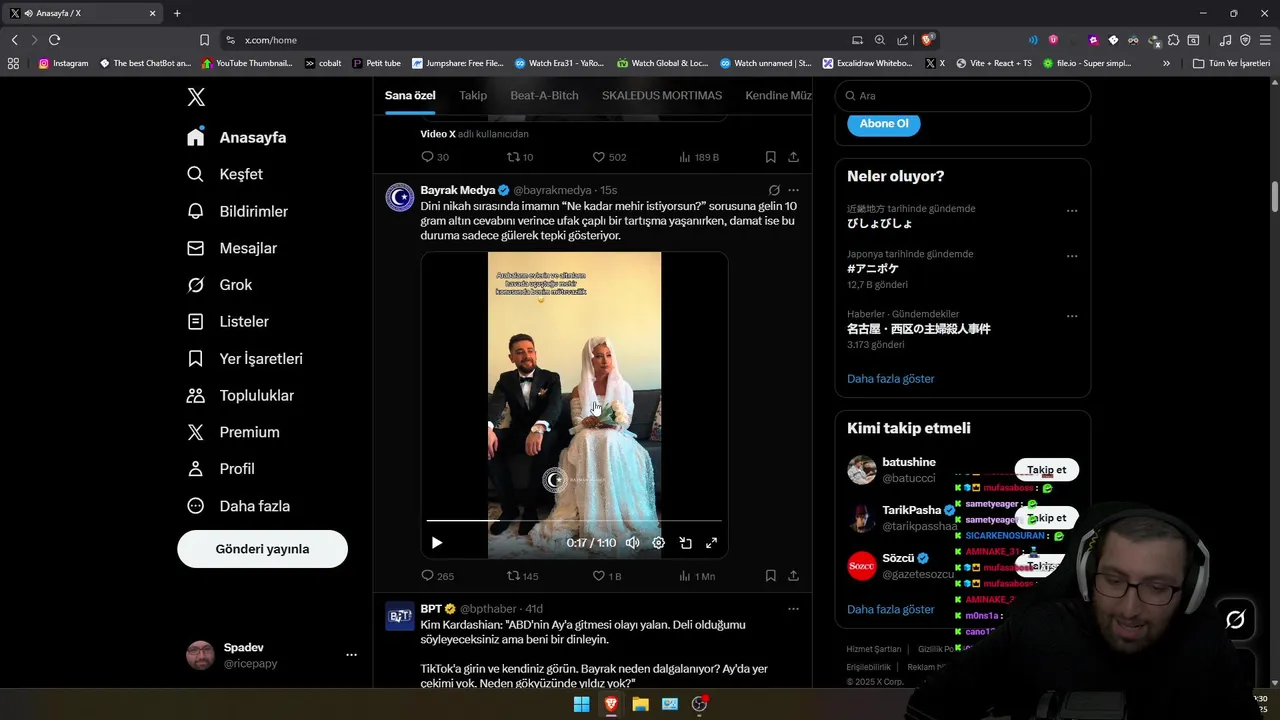Share the Bayrak Medya post
The height and width of the screenshot is (720, 1280).
794,576
